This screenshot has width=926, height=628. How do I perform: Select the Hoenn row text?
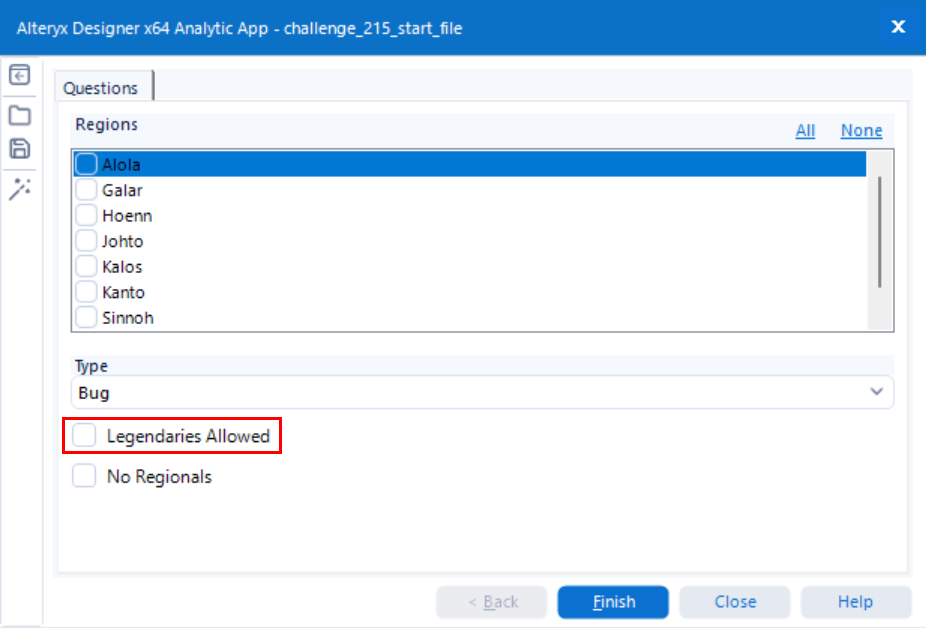coord(127,216)
